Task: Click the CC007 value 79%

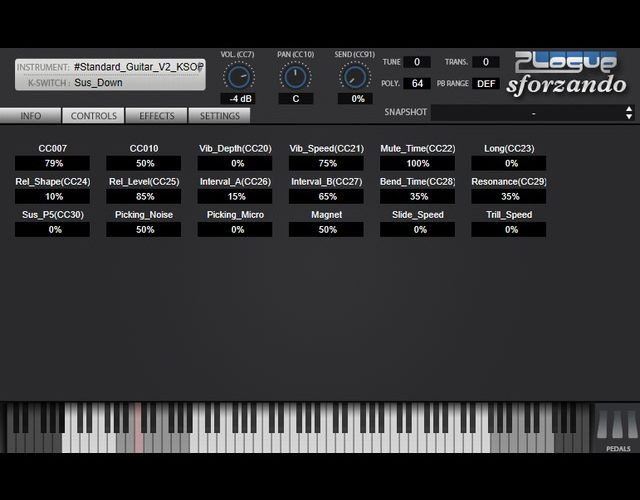Action: pos(52,163)
